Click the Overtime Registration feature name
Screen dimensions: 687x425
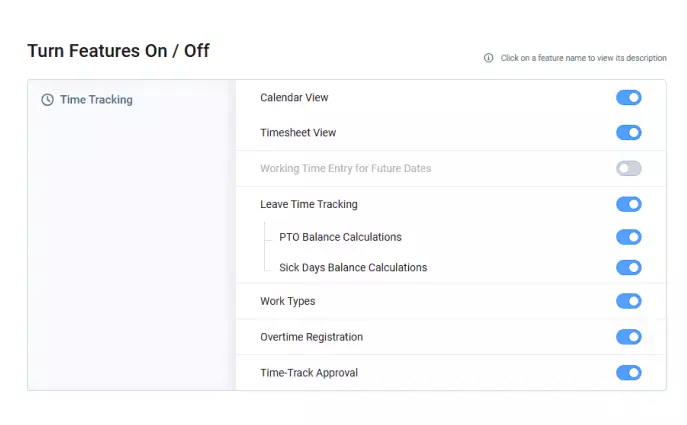311,337
